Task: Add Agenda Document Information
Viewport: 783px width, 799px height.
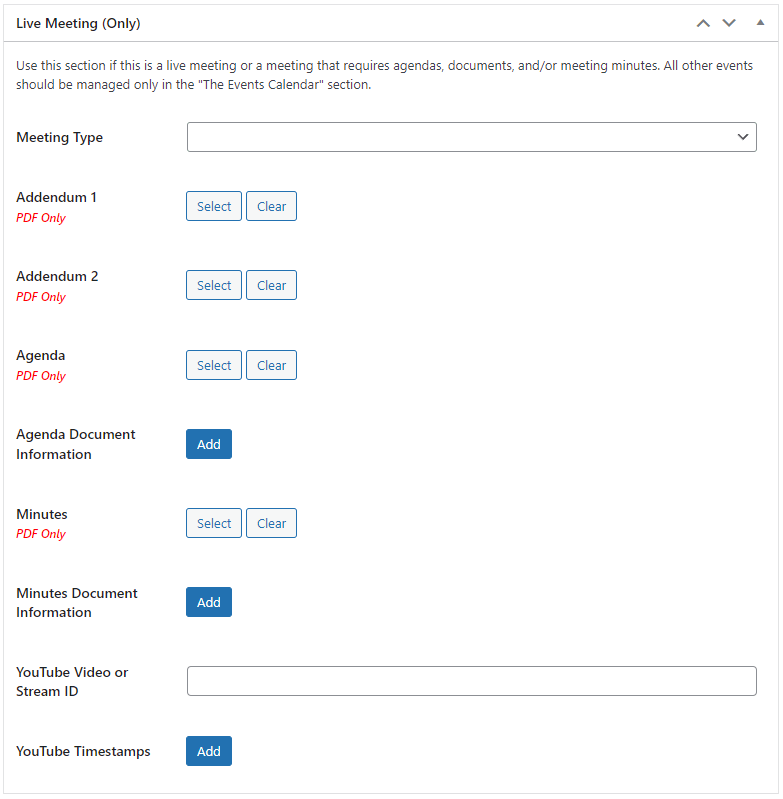Action: pyautogui.click(x=209, y=444)
